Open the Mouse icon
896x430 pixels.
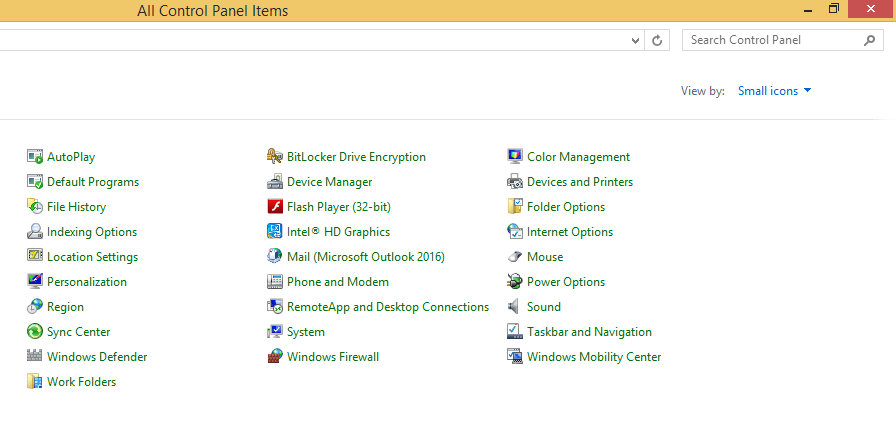pyautogui.click(x=515, y=257)
